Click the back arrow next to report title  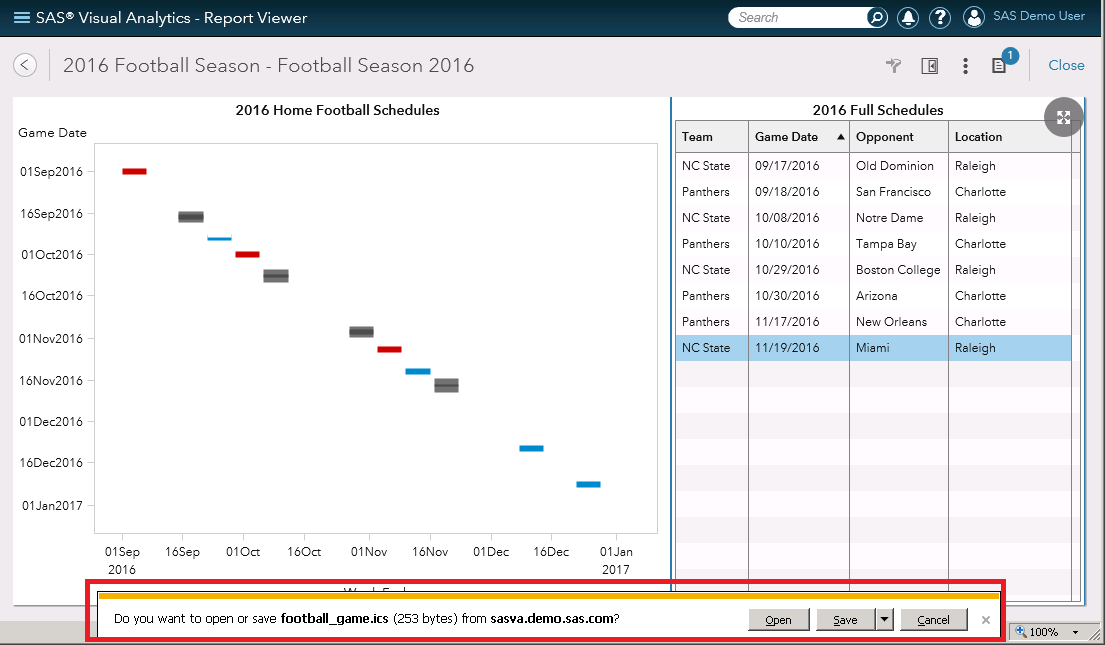(24, 65)
